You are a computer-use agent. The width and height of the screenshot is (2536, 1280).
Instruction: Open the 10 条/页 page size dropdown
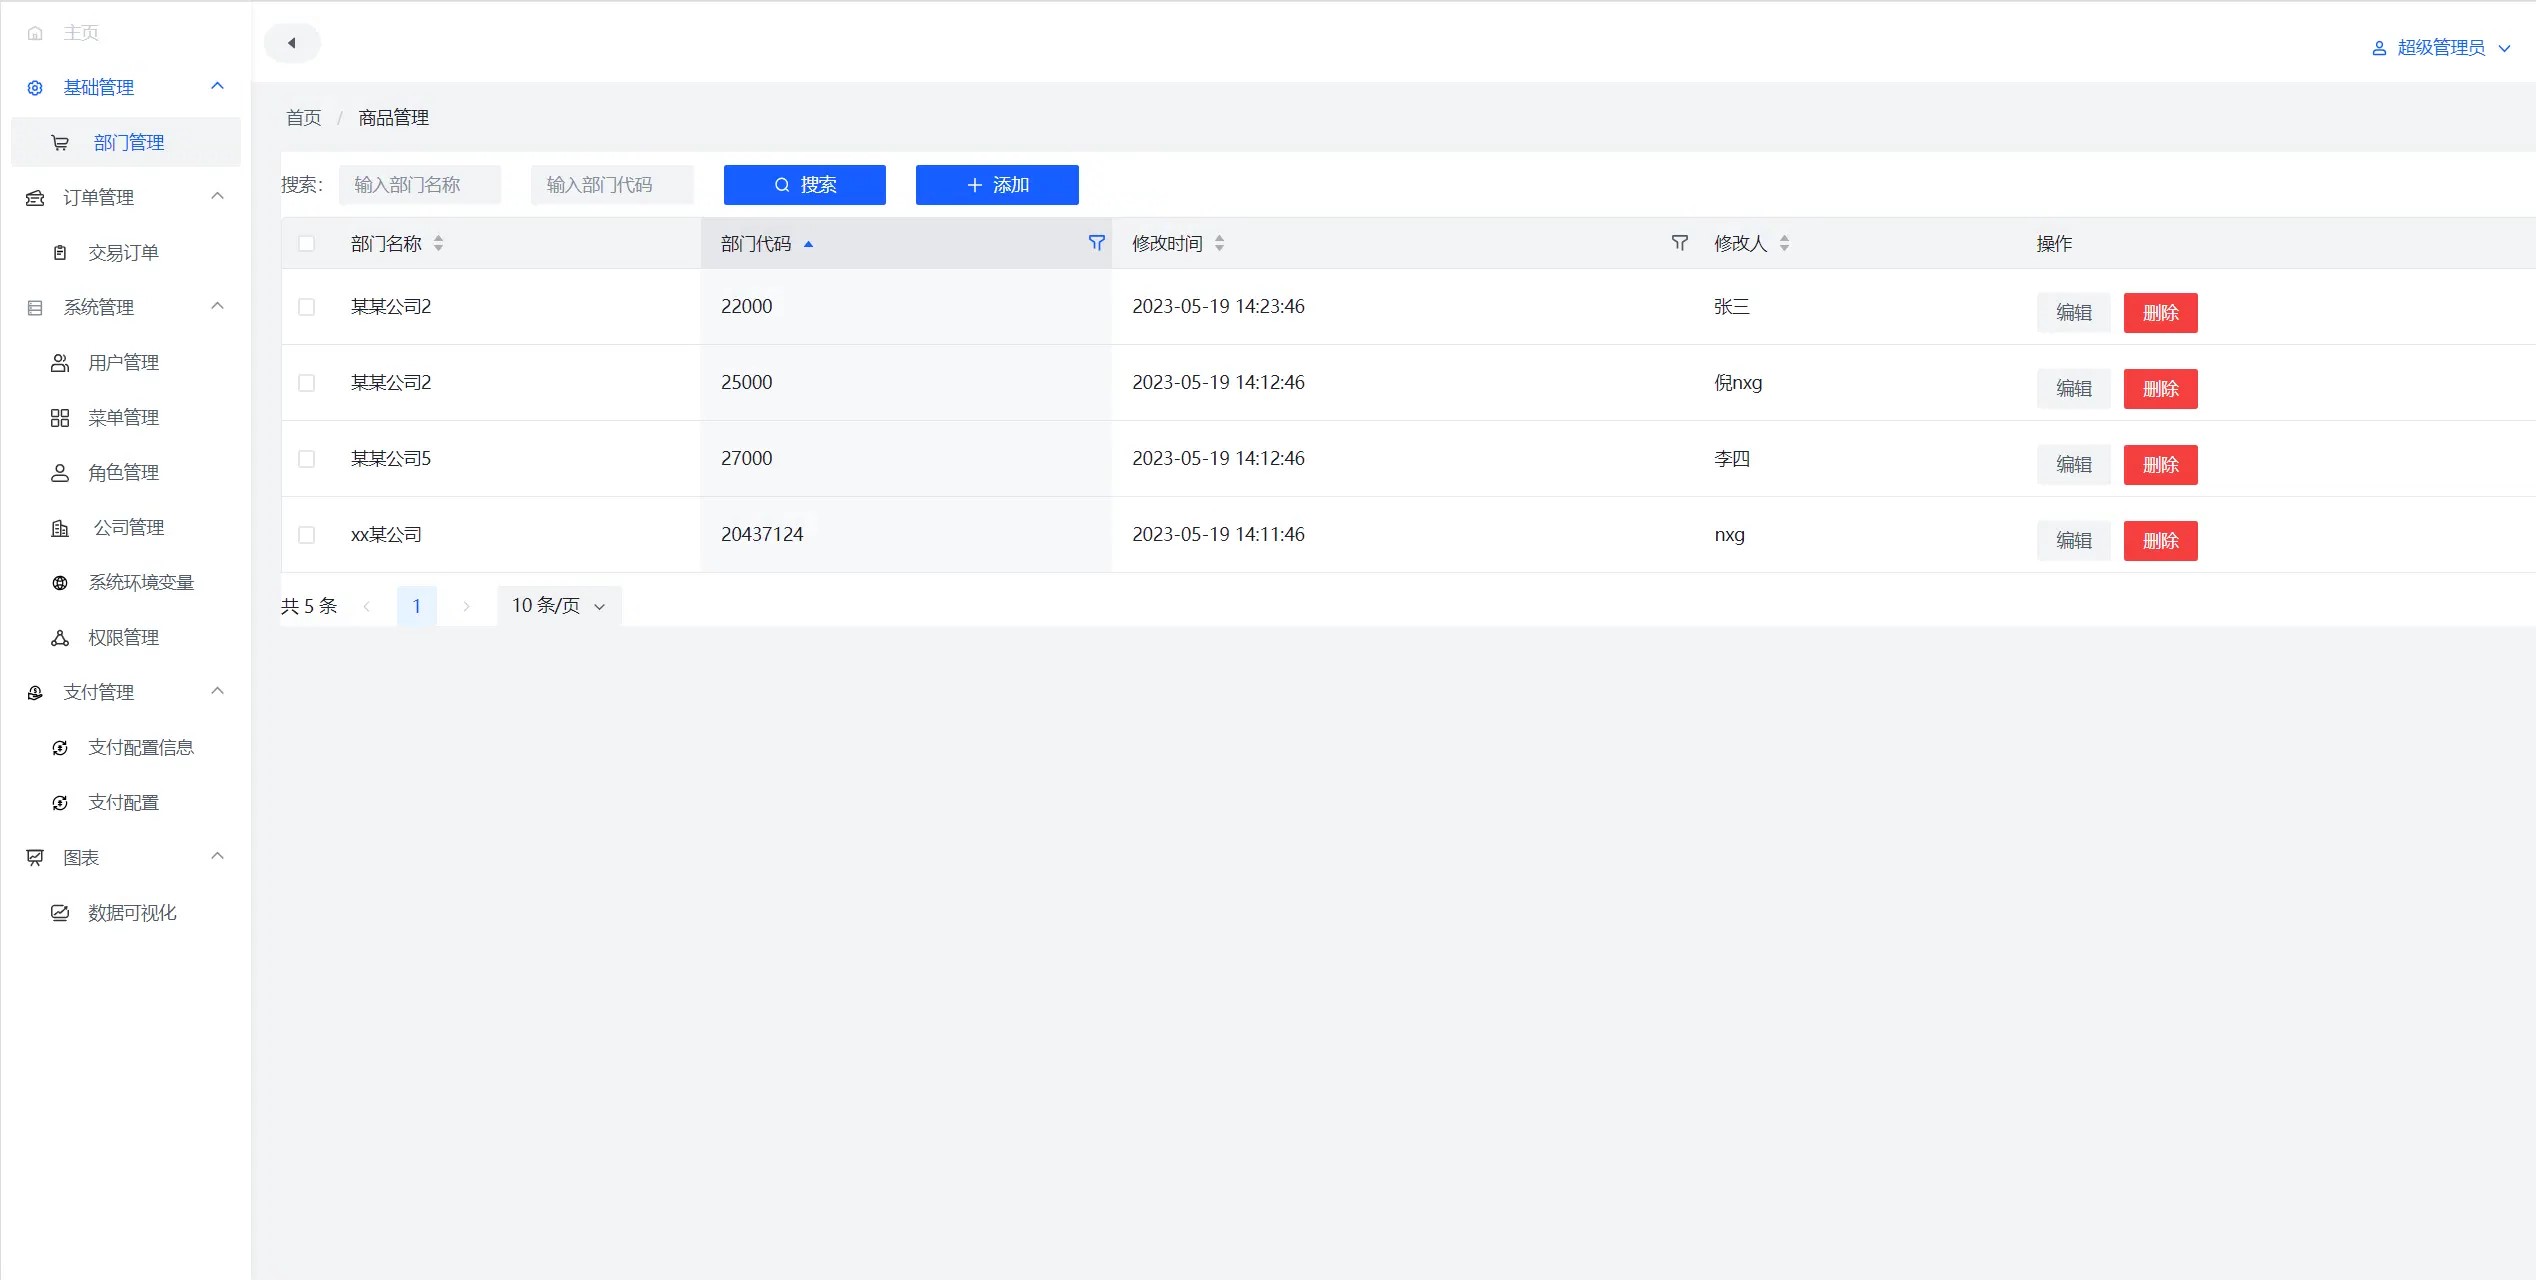559,606
